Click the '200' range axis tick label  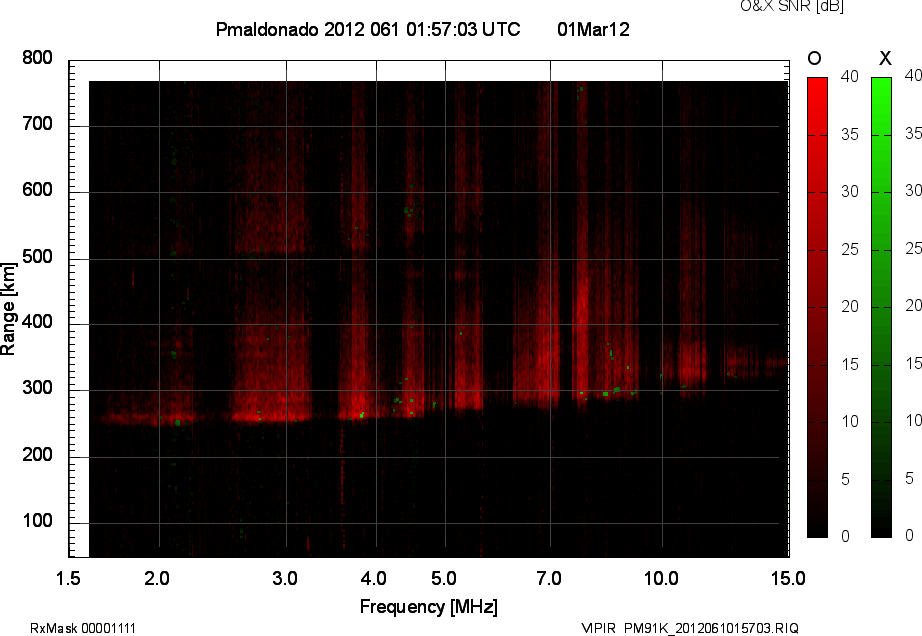pos(38,455)
